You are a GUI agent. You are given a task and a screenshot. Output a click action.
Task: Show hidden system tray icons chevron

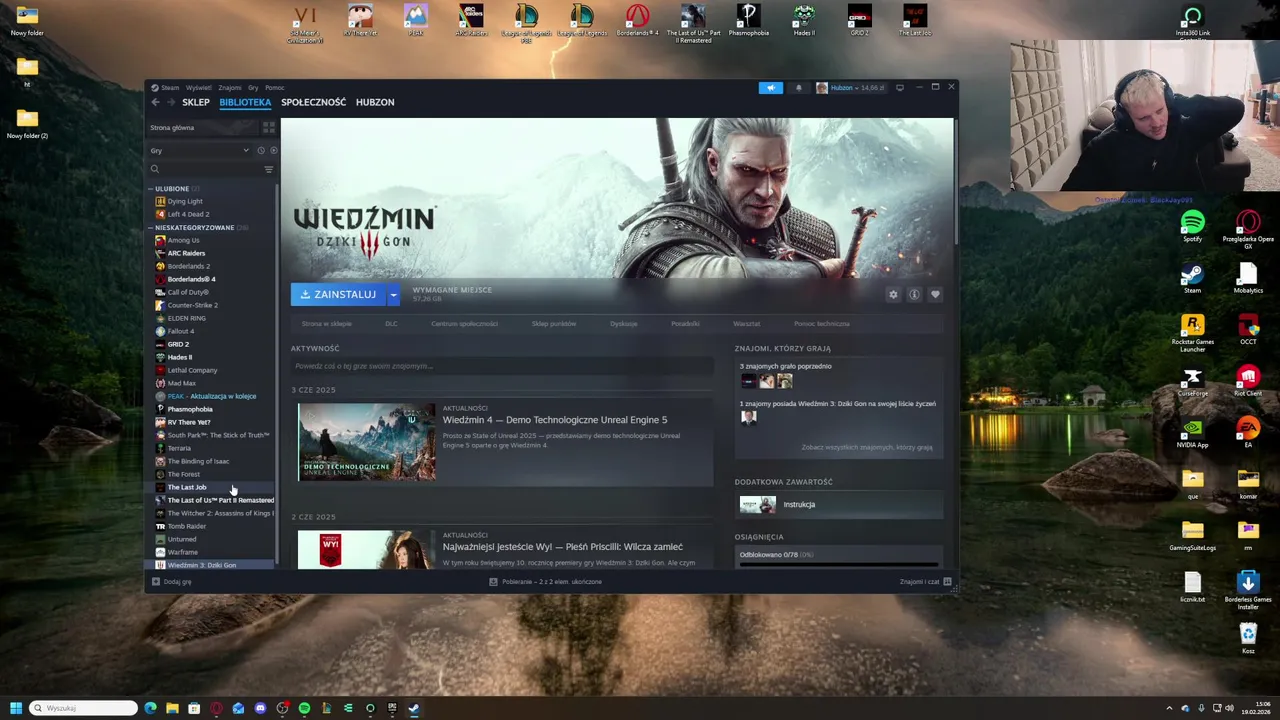[1169, 708]
